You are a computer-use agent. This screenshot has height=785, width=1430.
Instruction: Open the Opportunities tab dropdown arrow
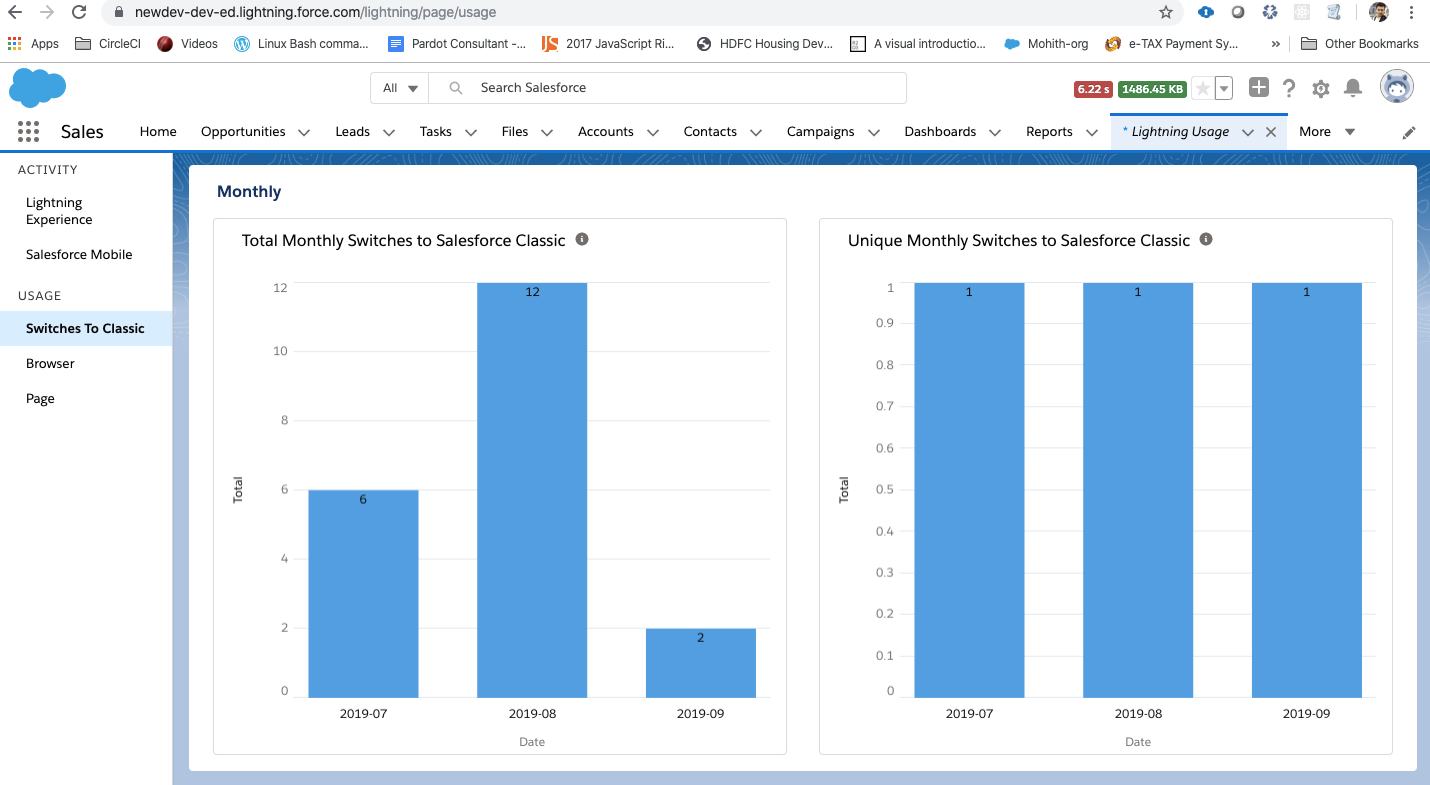point(304,131)
